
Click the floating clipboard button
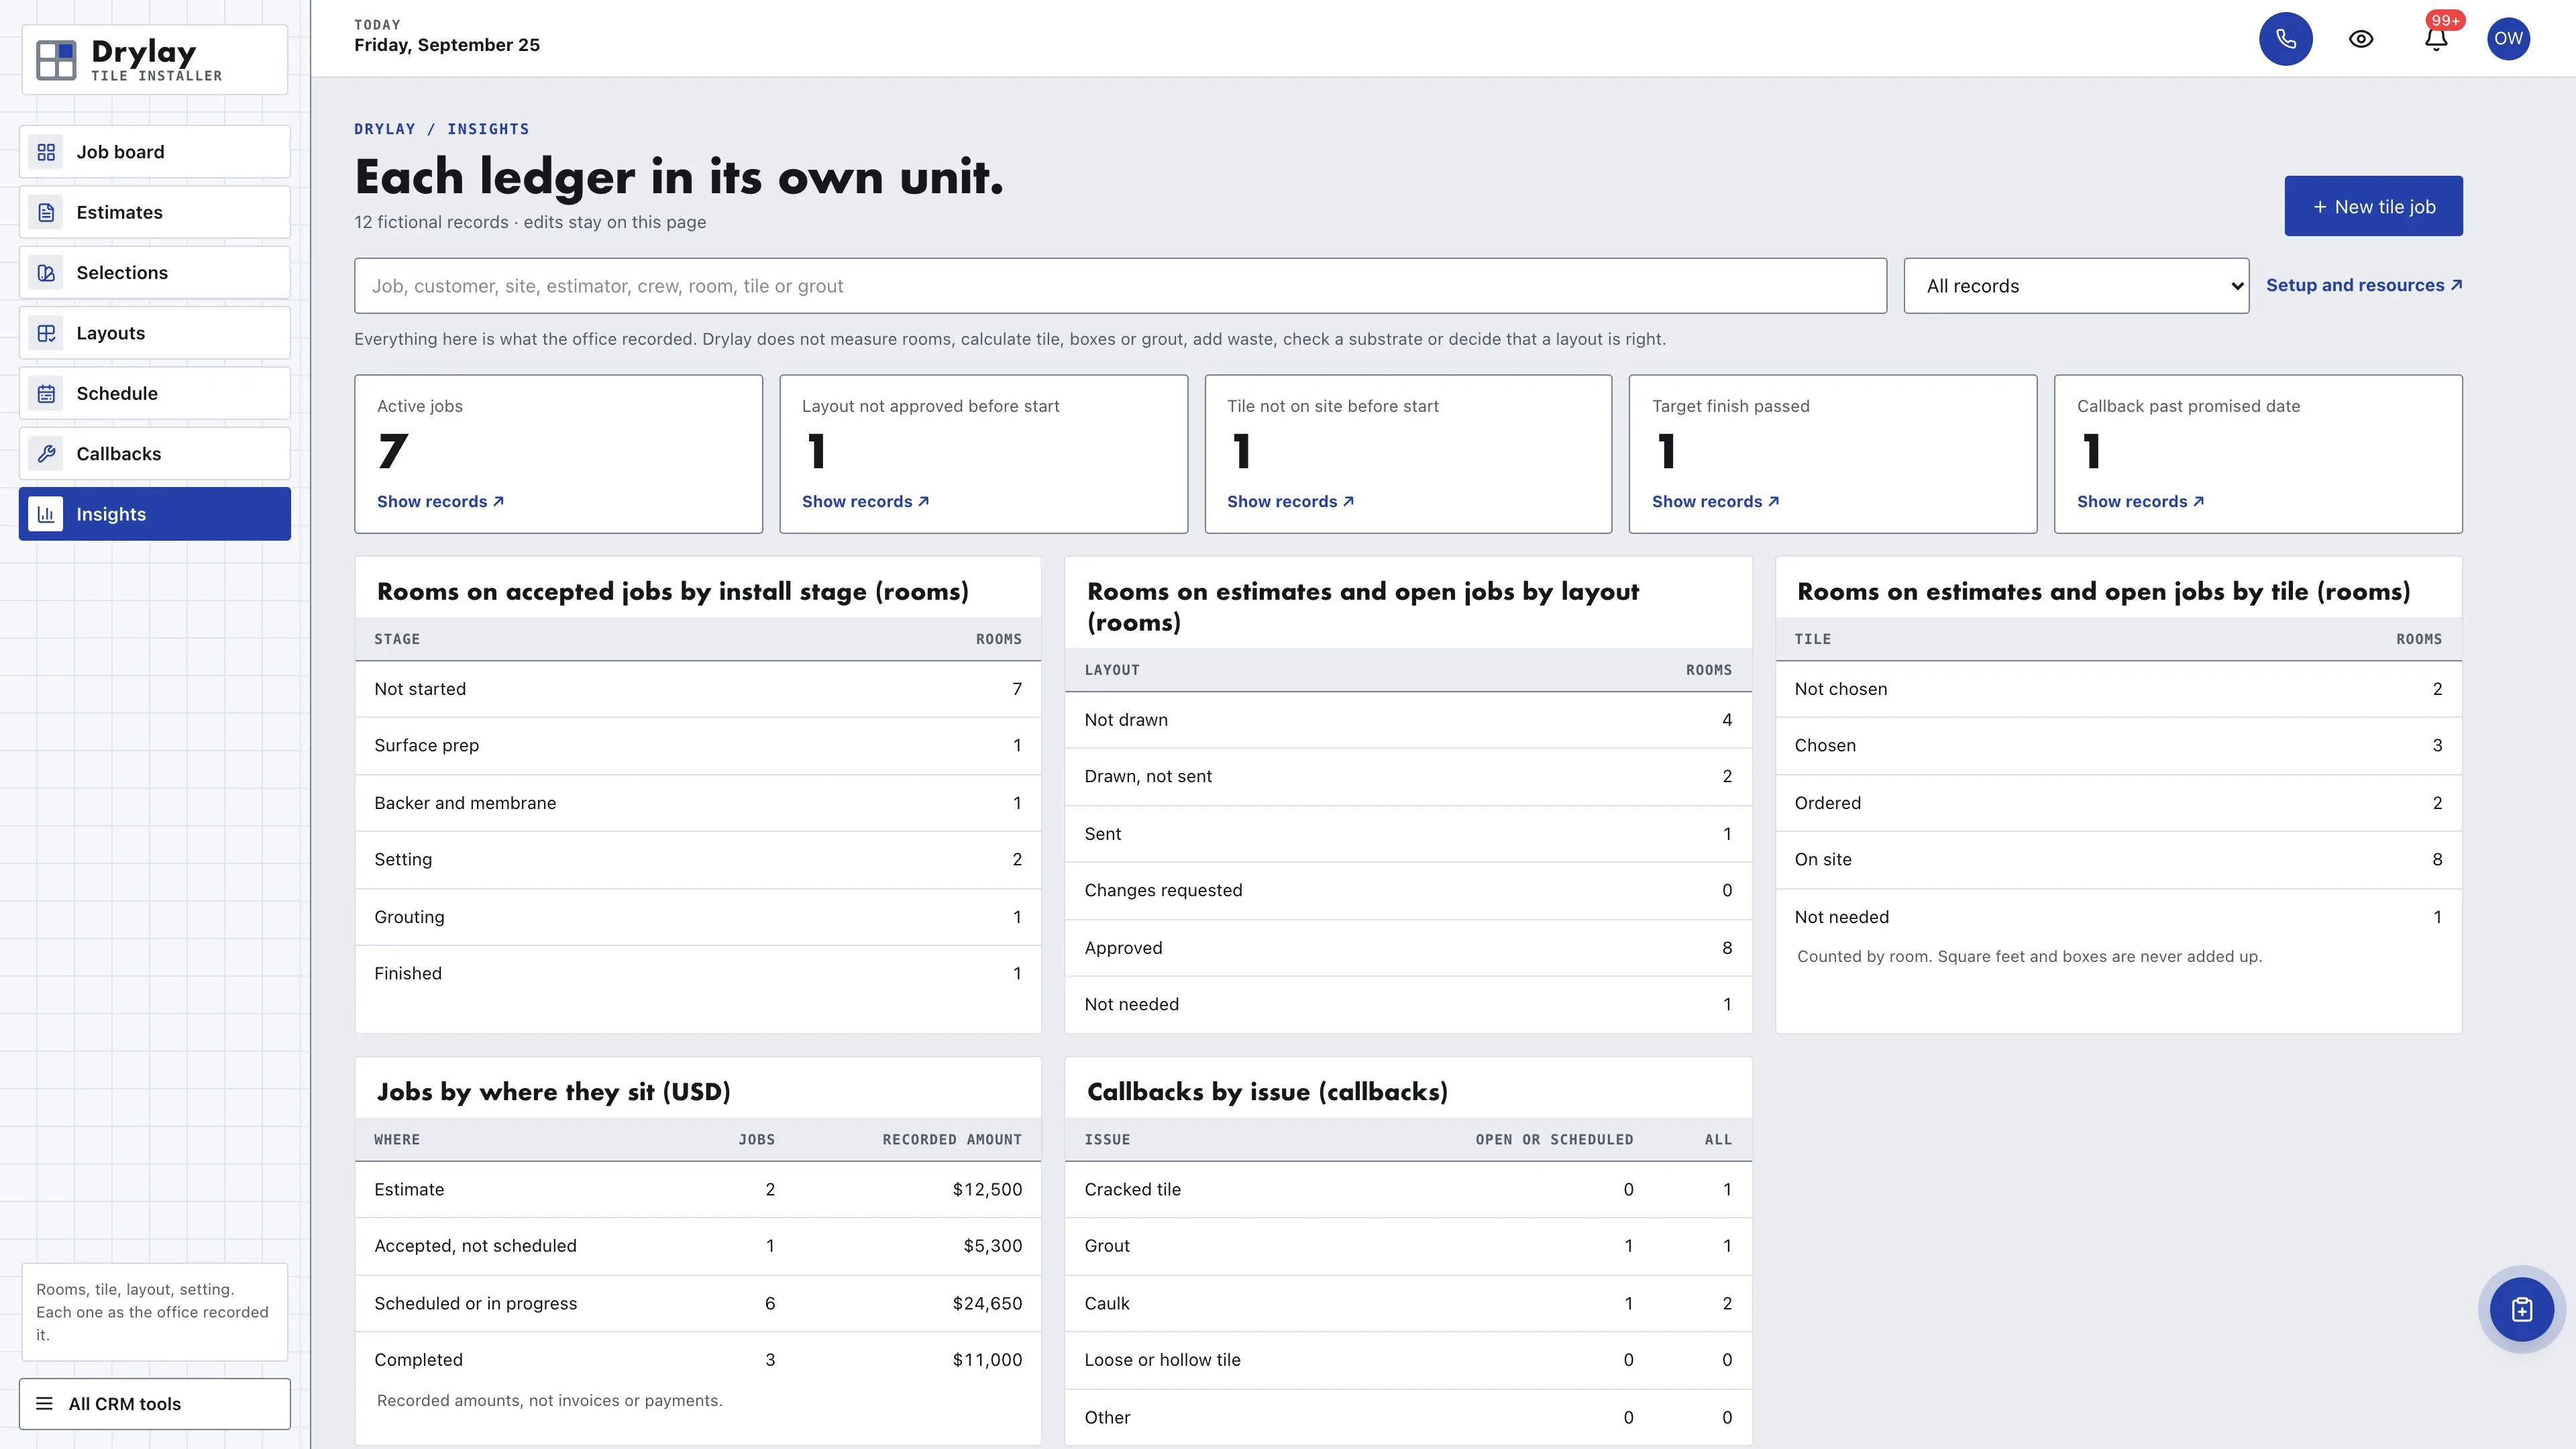pyautogui.click(x=2522, y=1309)
